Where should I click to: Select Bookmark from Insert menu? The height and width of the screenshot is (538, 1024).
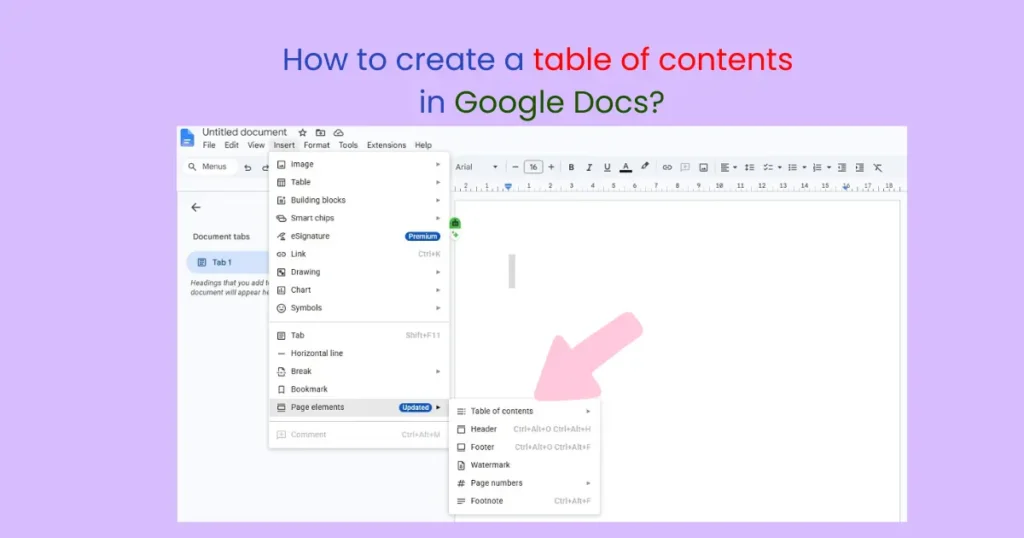(x=359, y=389)
